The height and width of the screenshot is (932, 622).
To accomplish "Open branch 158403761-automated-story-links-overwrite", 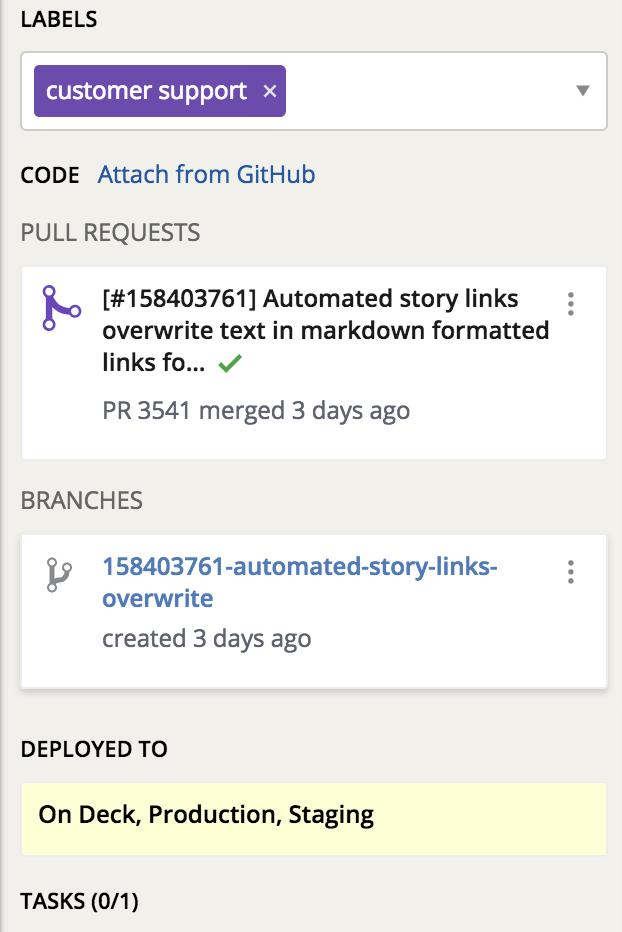I will 300,582.
